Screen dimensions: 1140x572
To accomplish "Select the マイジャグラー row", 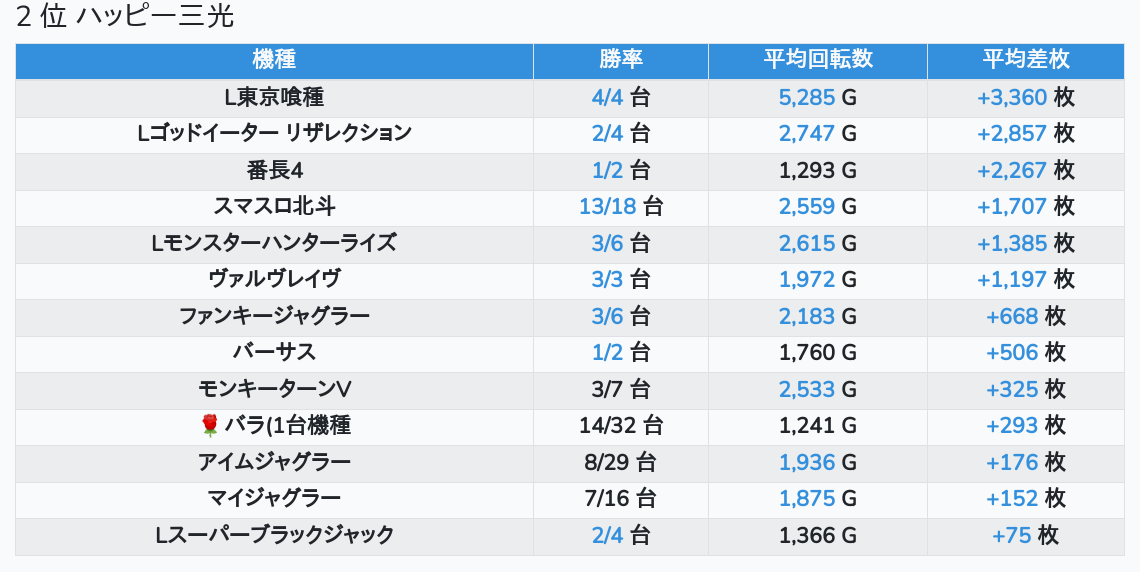I will tap(274, 498).
